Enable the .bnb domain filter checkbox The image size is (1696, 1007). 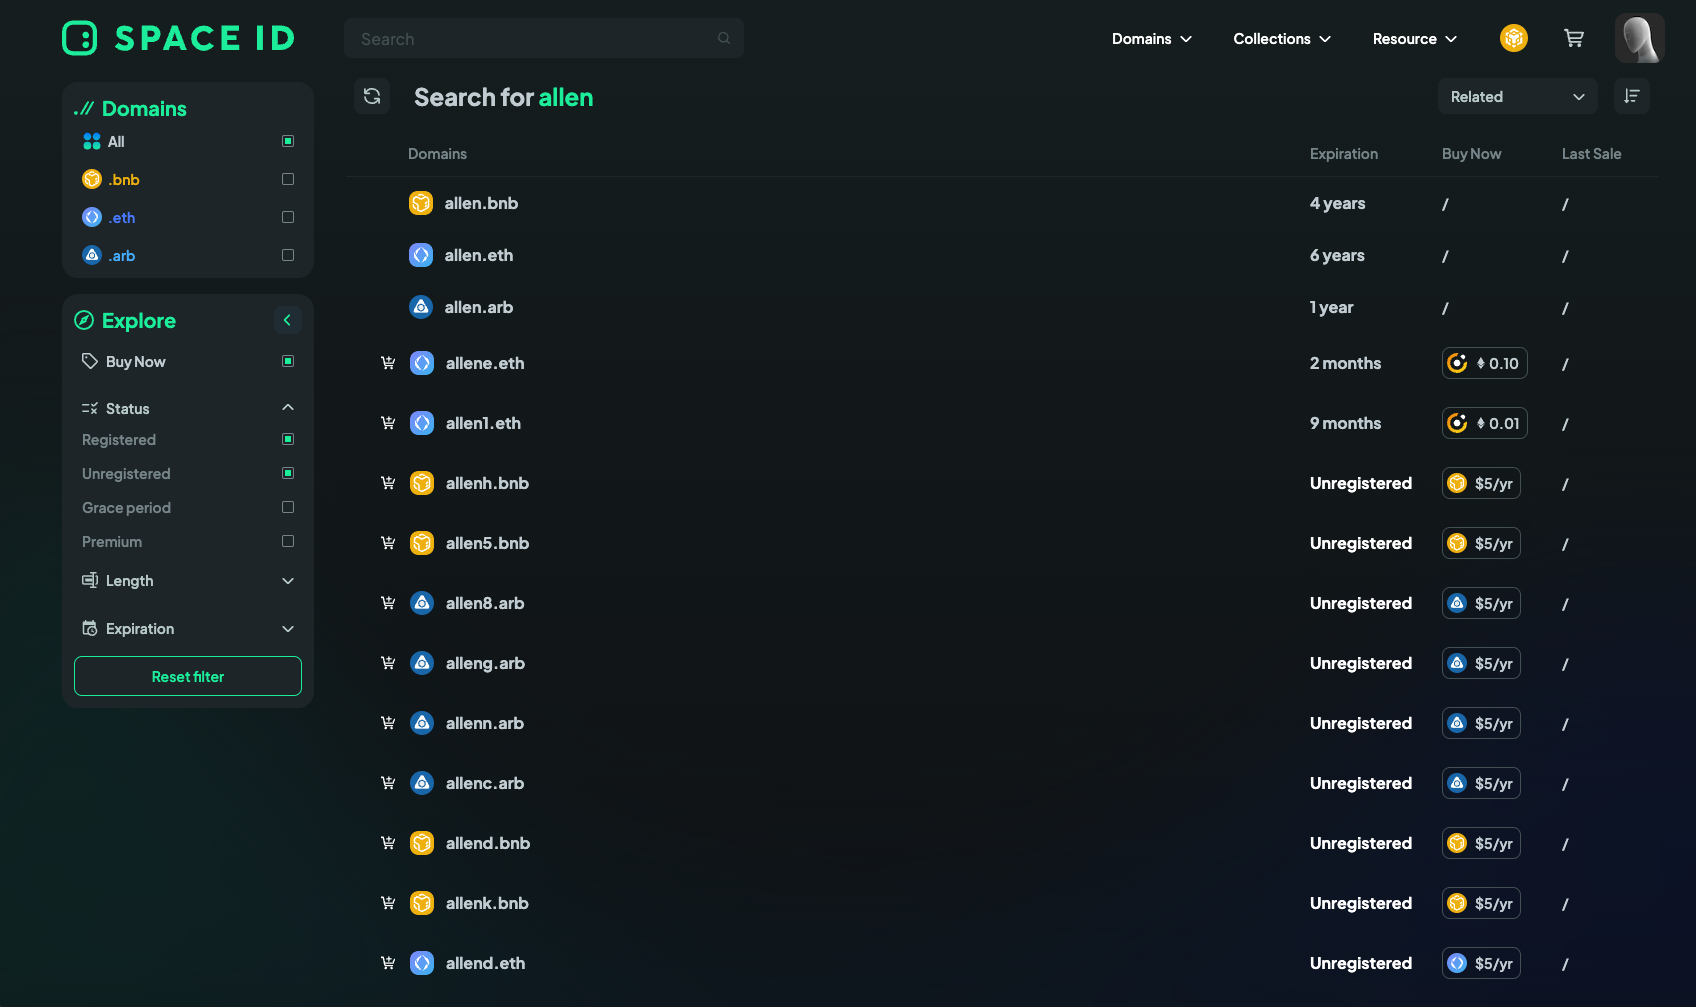pyautogui.click(x=288, y=179)
